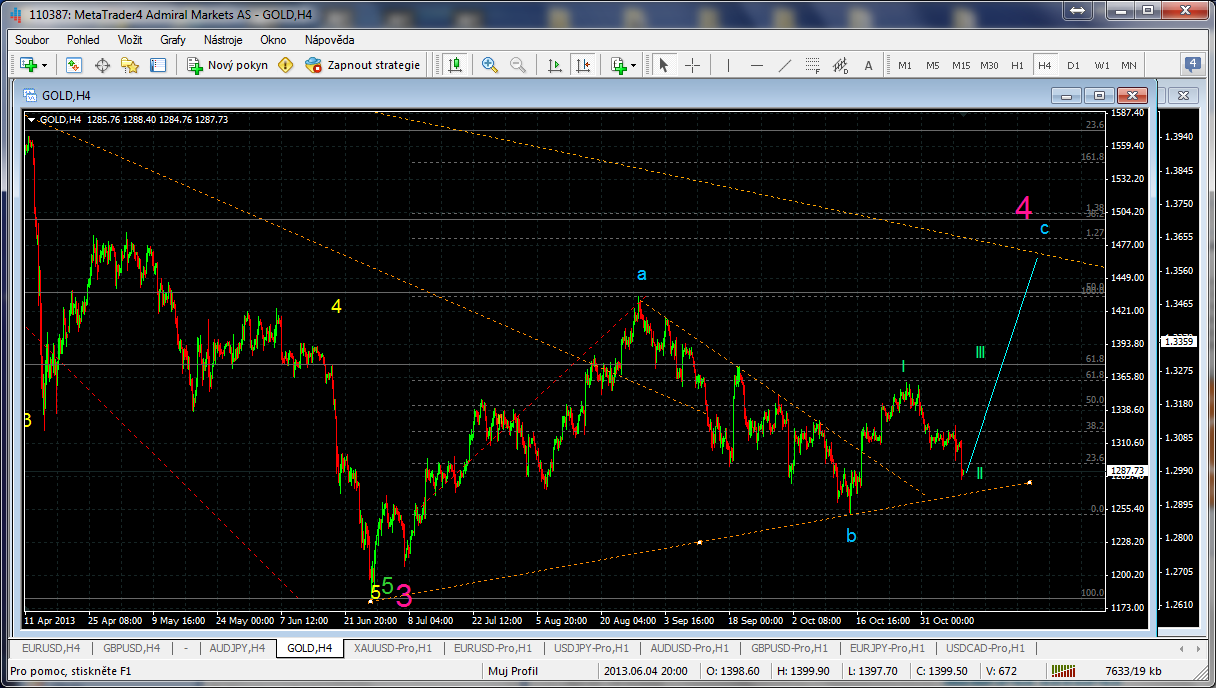Toggle chart auto scroll
The width and height of the screenshot is (1216, 688).
pyautogui.click(x=555, y=65)
